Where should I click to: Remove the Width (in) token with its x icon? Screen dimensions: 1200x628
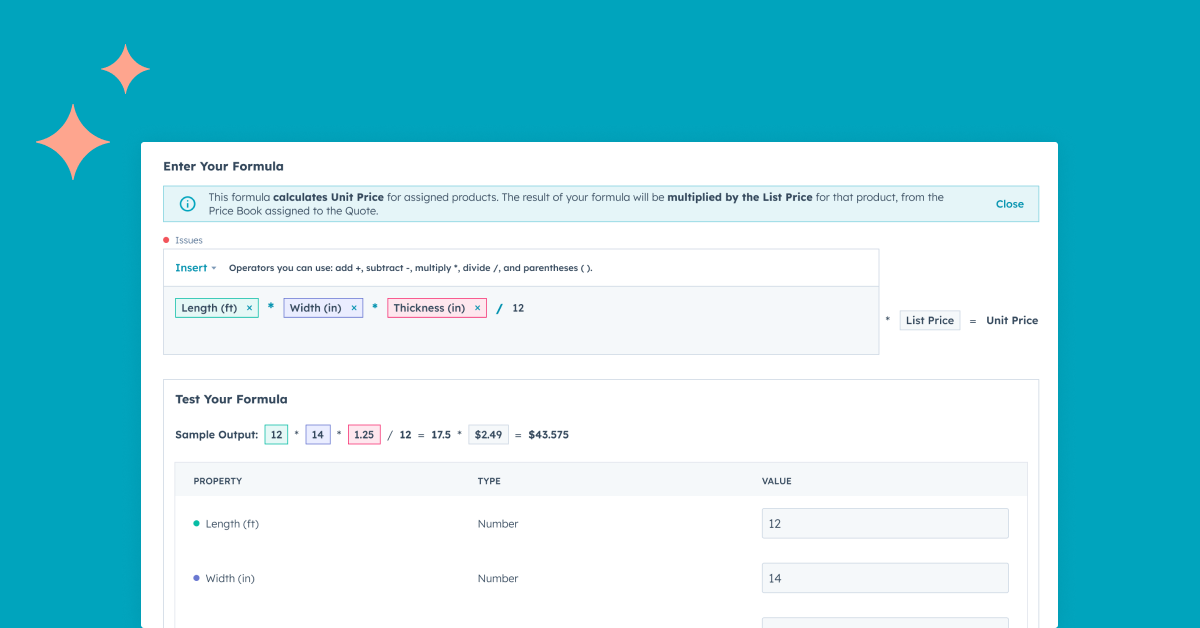[x=353, y=307]
